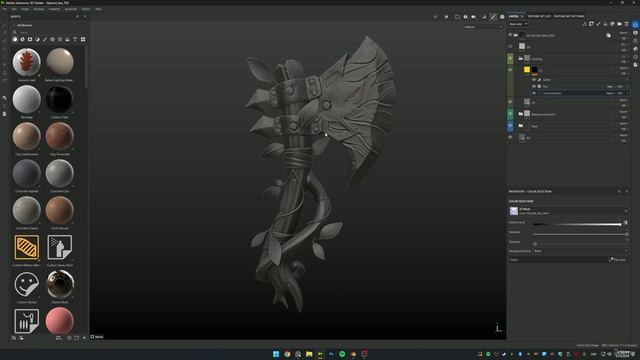Filter assets by Textures icon
Image resolution: width=640 pixels, height=360 pixels.
tap(60, 39)
